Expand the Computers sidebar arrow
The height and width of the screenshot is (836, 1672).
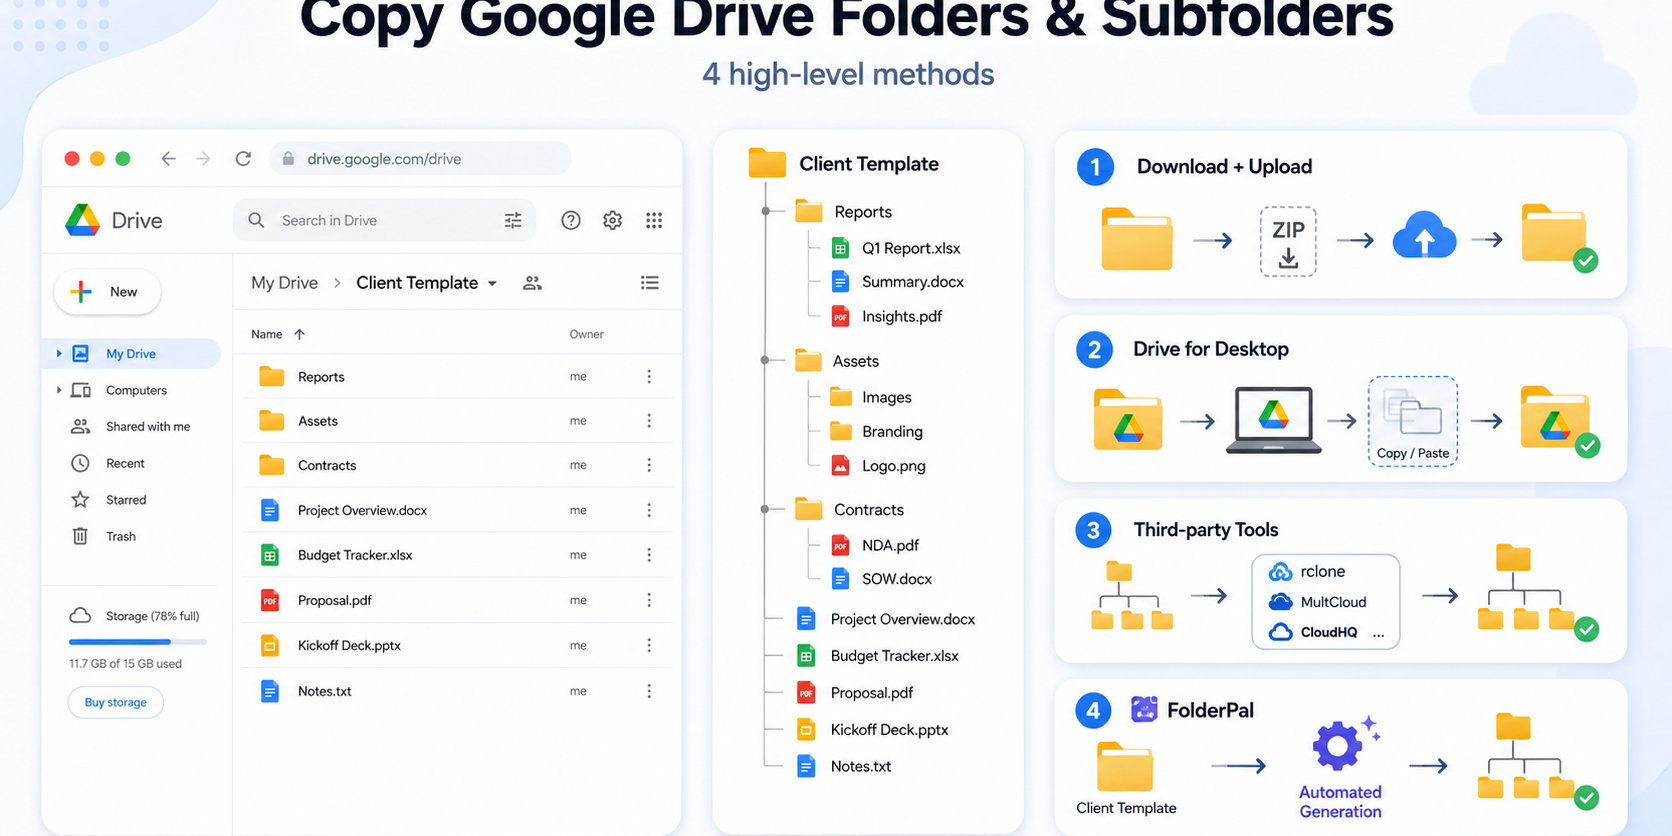(59, 390)
